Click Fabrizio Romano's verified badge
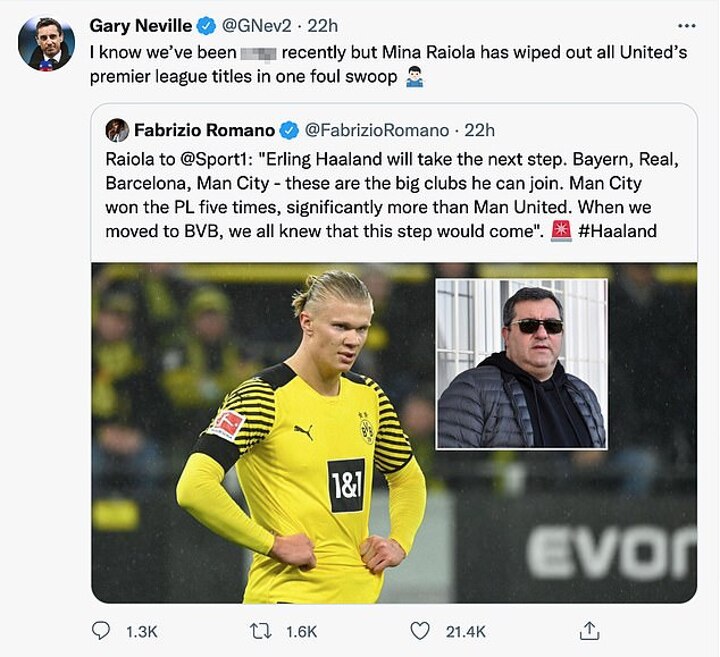Viewport: 720px width, 657px height. pos(288,130)
